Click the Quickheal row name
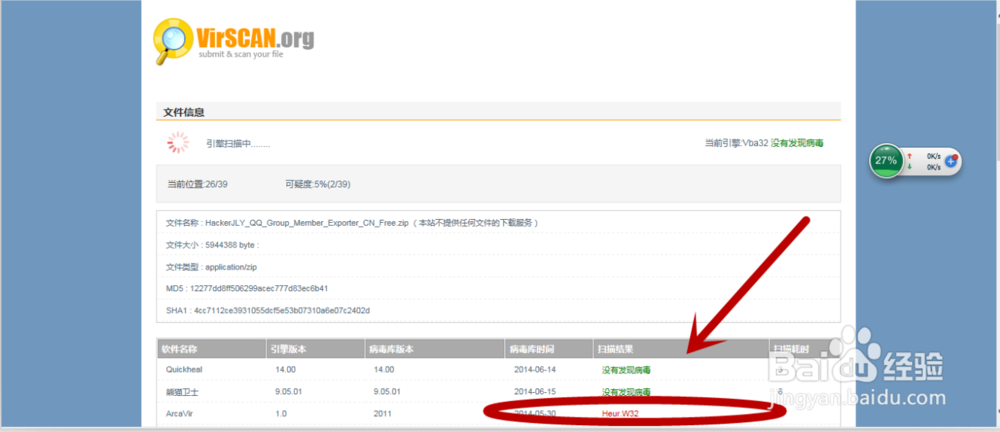The image size is (1000, 432). coord(184,369)
